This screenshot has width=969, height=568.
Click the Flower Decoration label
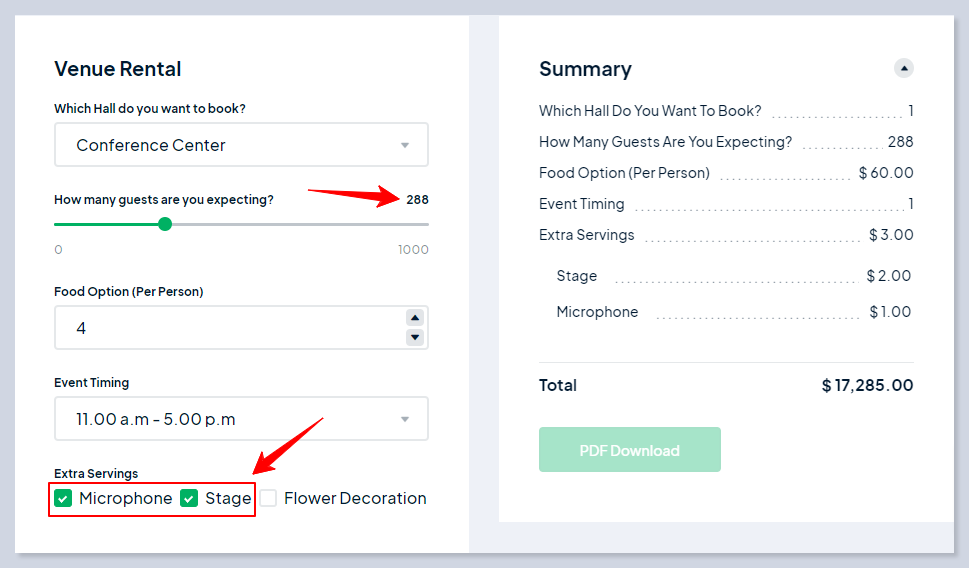coord(355,498)
